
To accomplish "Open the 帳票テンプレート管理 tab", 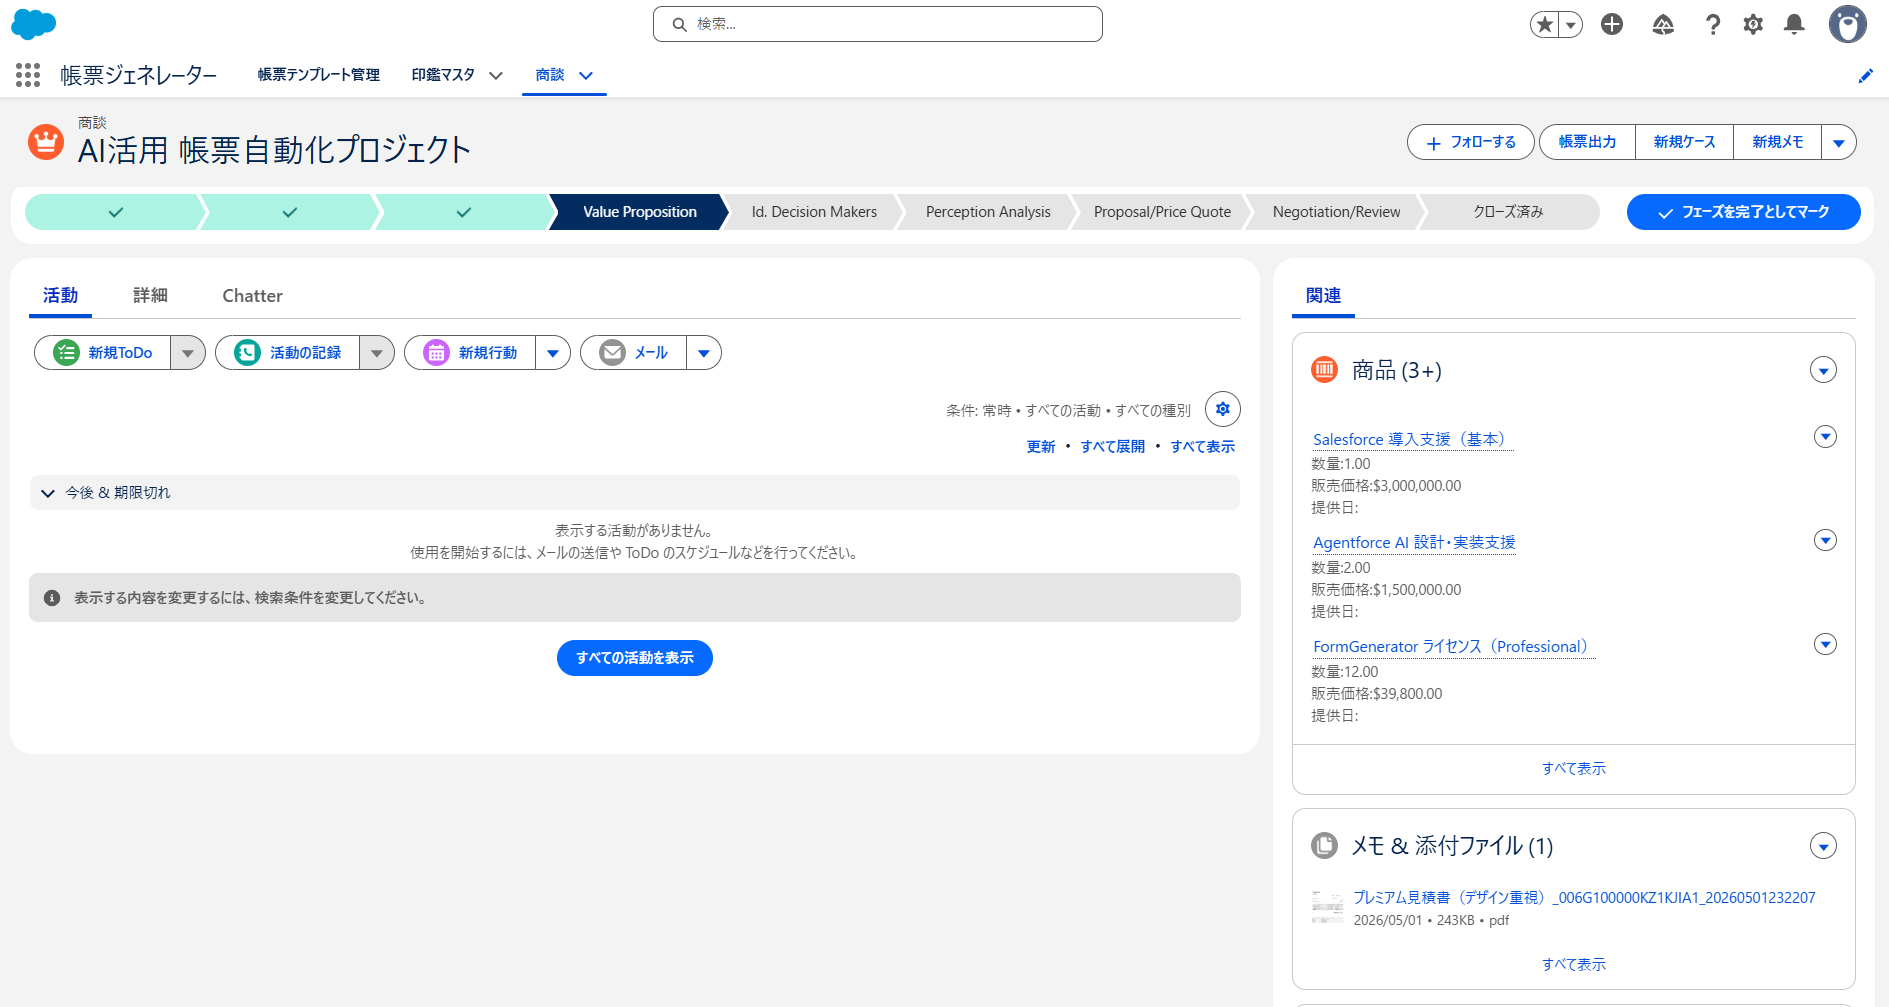I will click(319, 75).
